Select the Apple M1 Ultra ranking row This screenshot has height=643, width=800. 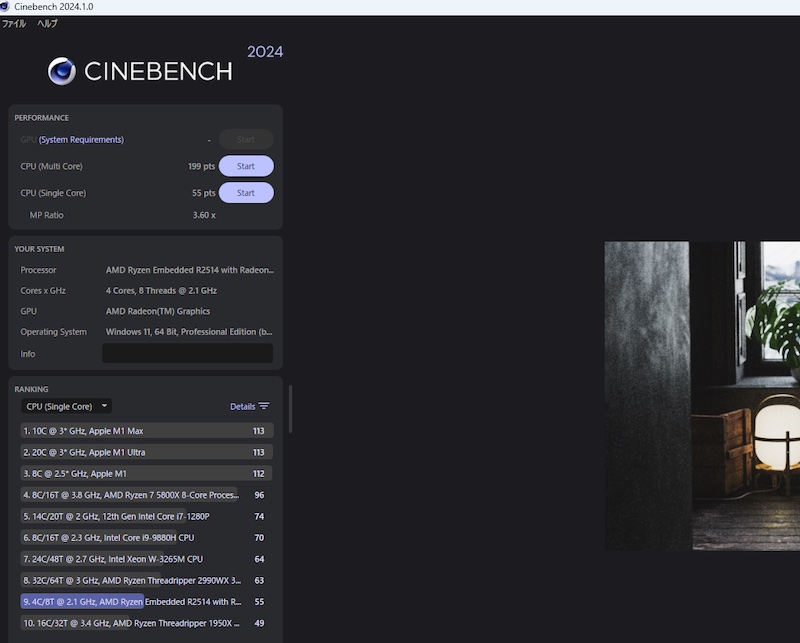(x=147, y=452)
